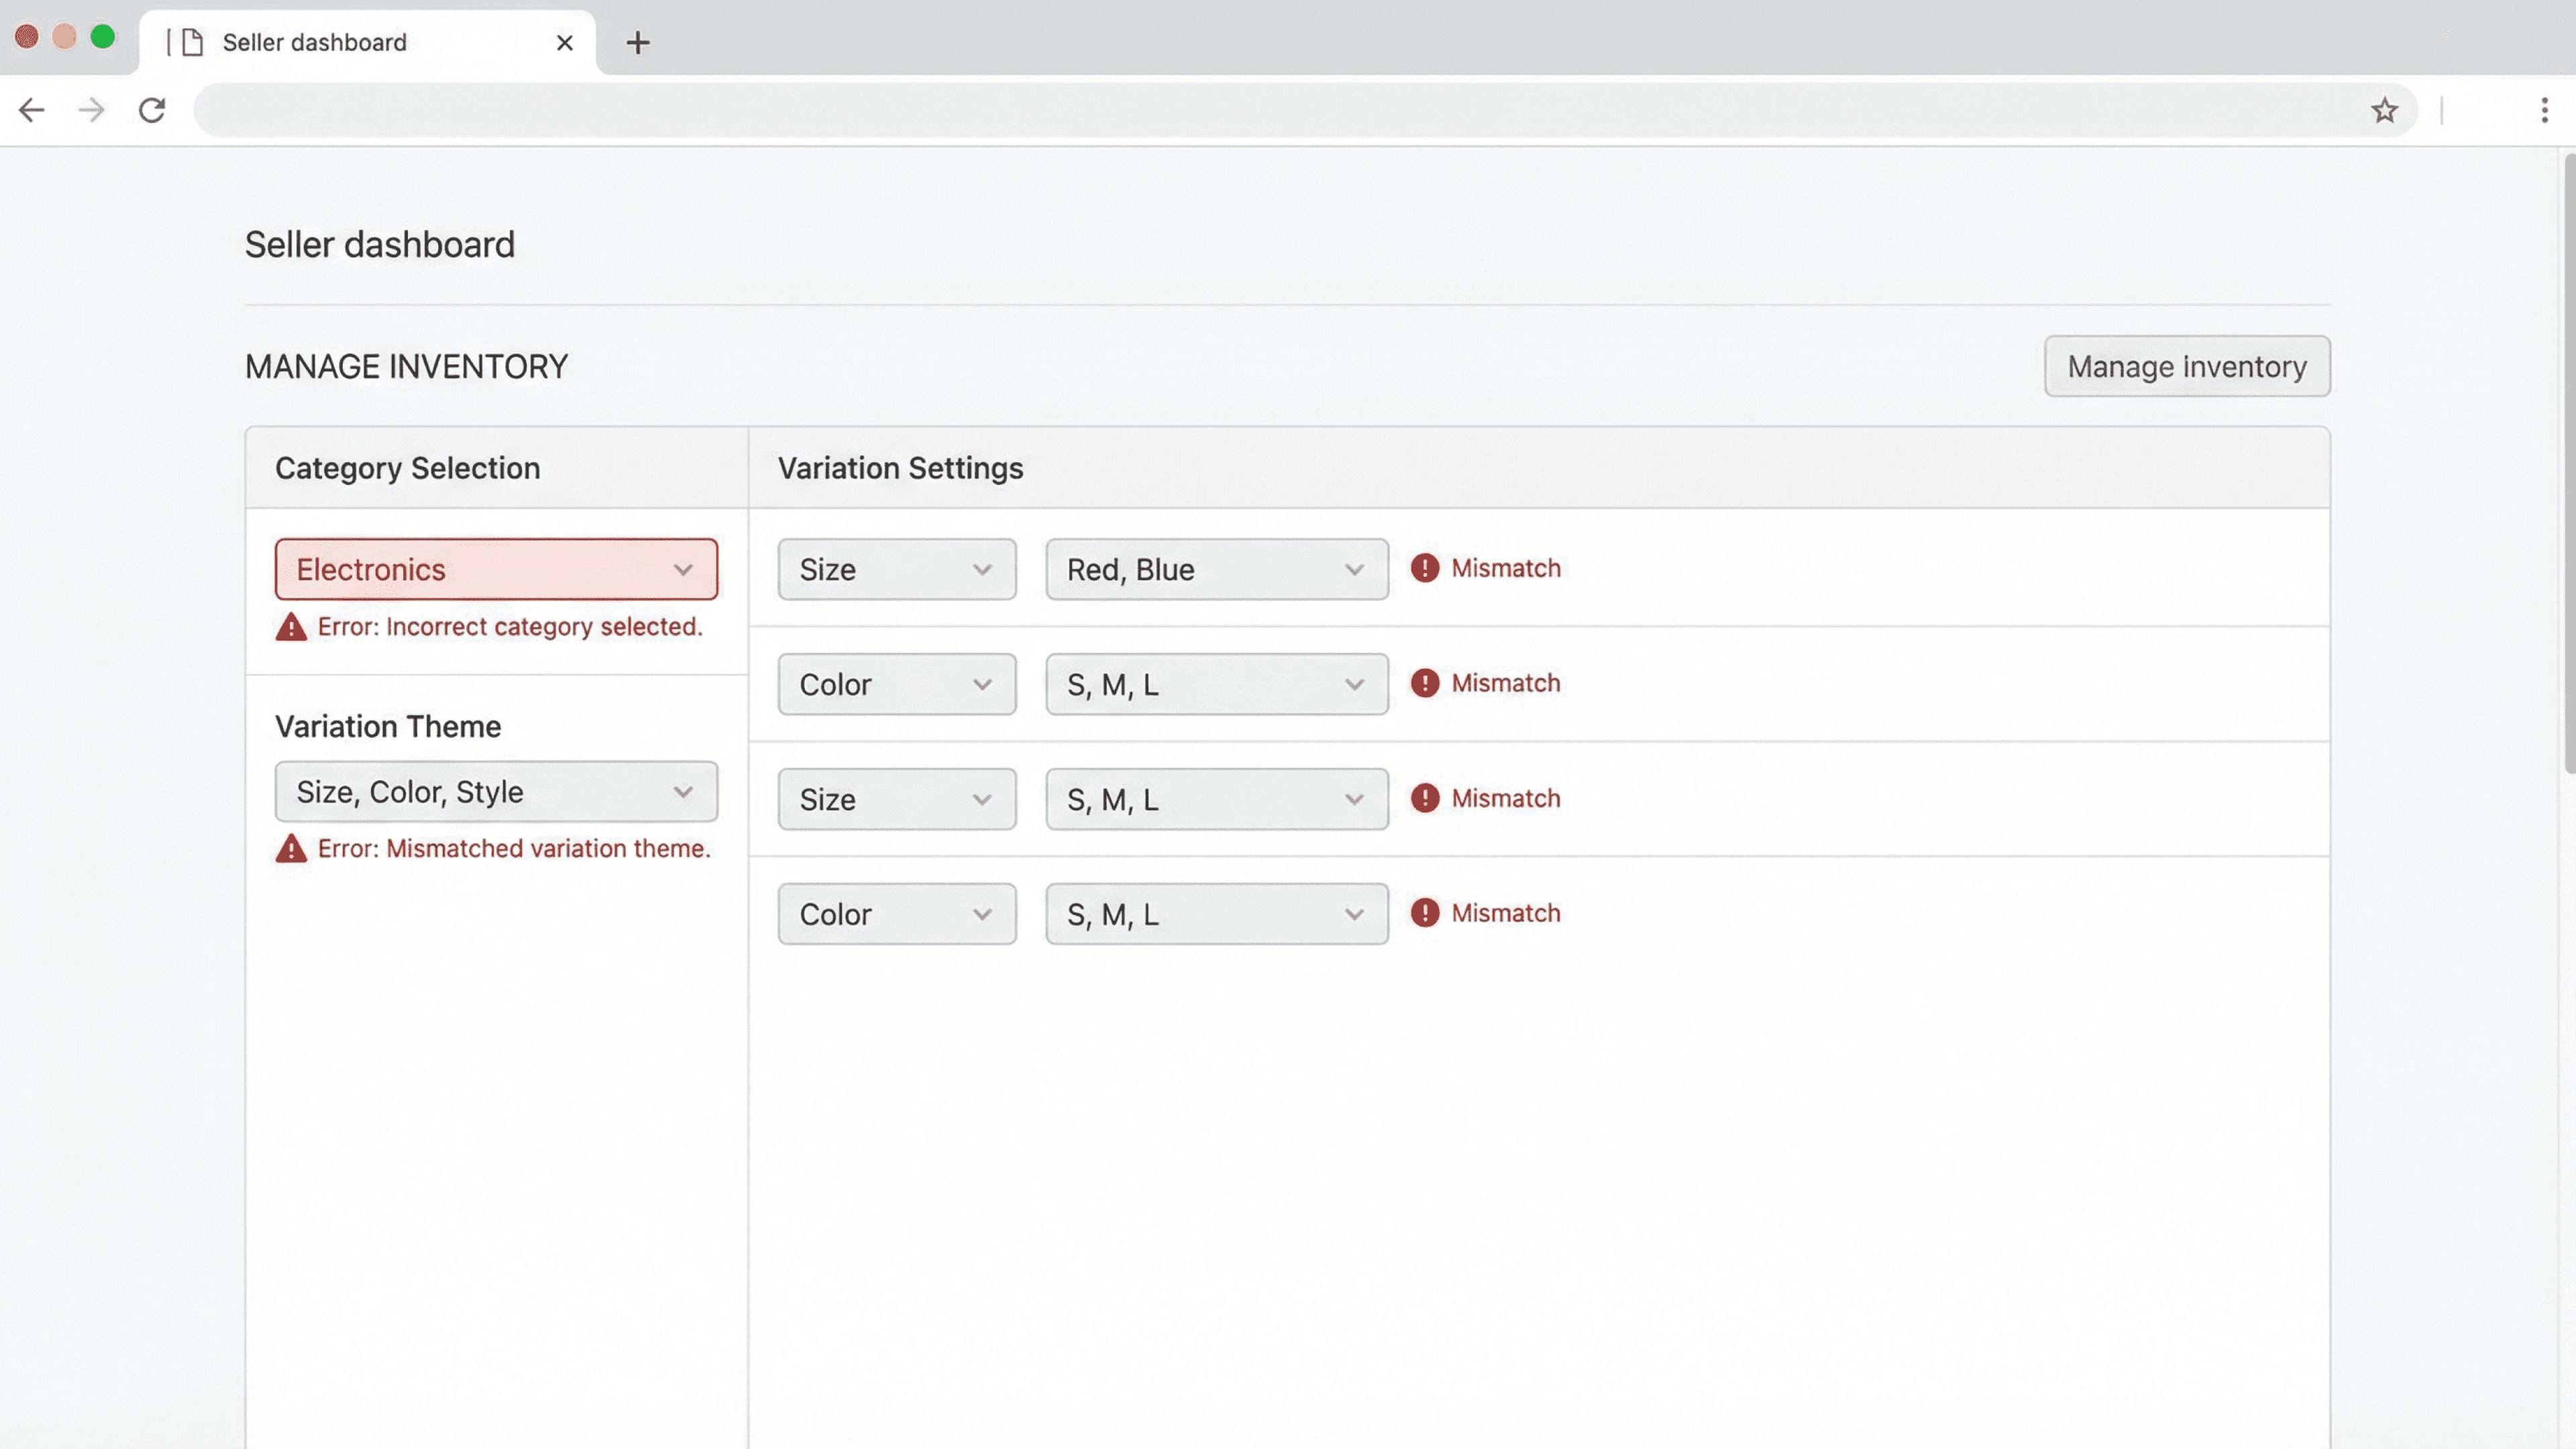
Task: Click first row Mismatch exclamation icon
Action: click(1424, 568)
